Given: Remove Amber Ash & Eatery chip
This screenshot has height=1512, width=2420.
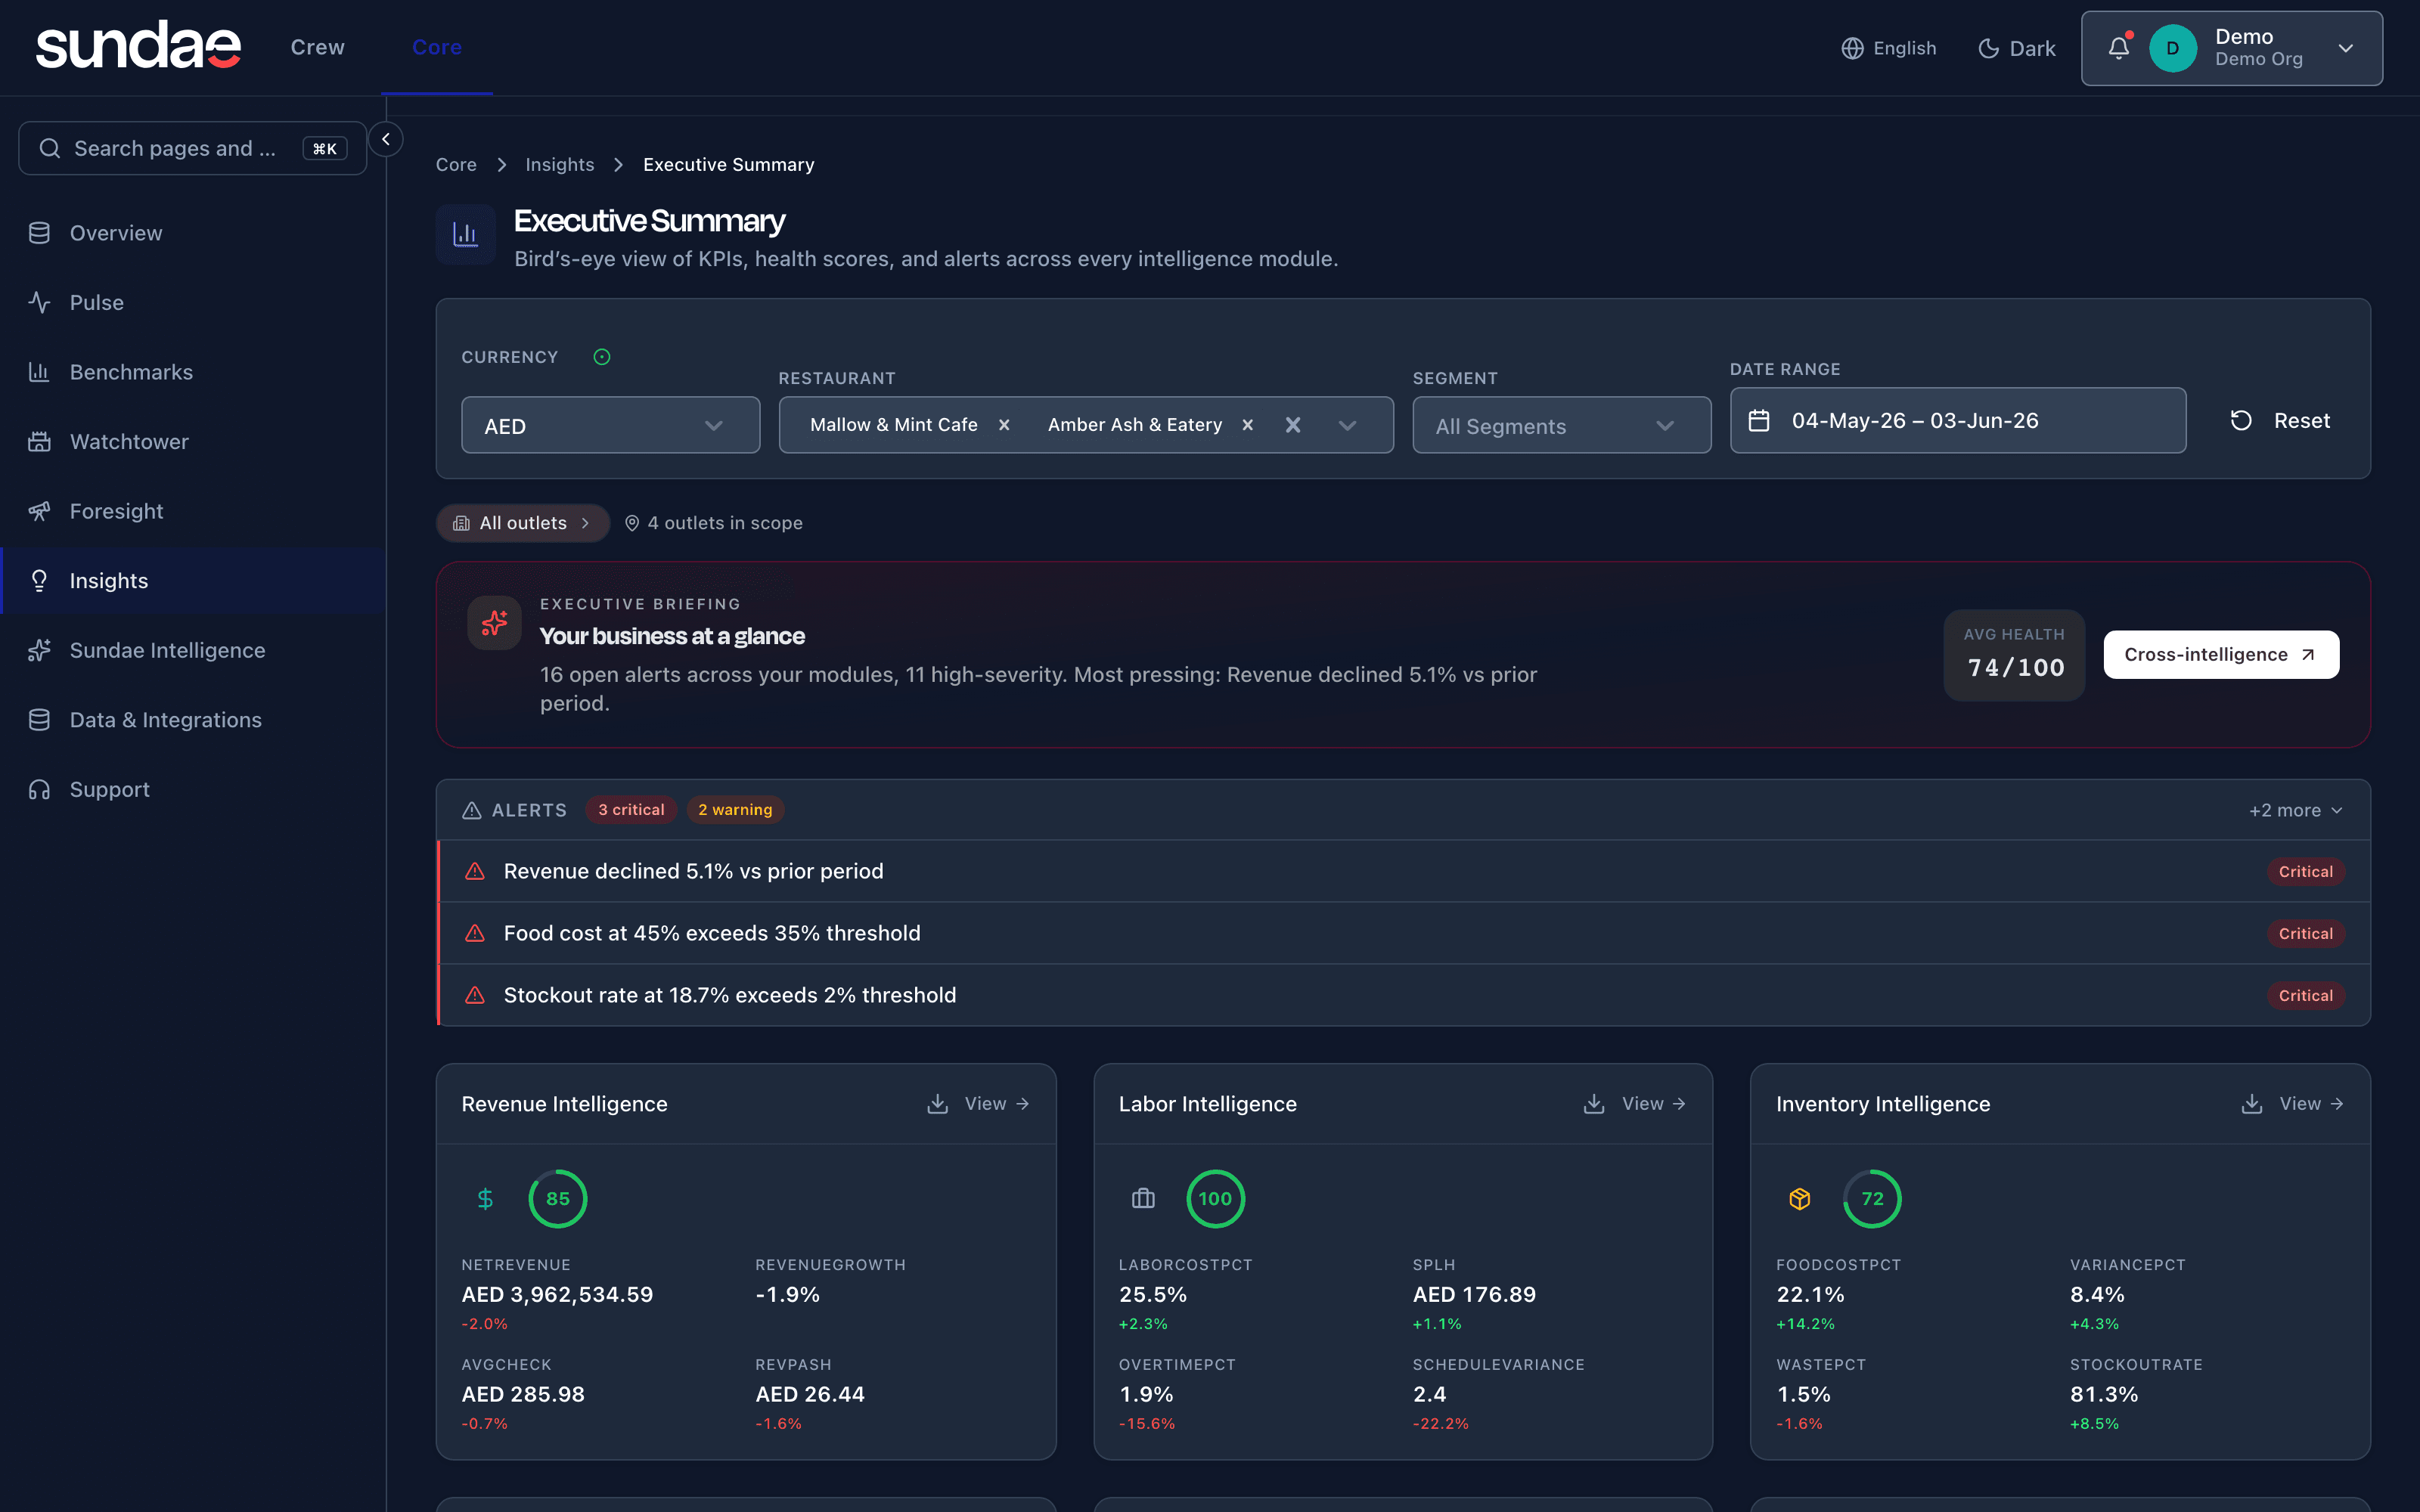Looking at the screenshot, I should [1247, 425].
